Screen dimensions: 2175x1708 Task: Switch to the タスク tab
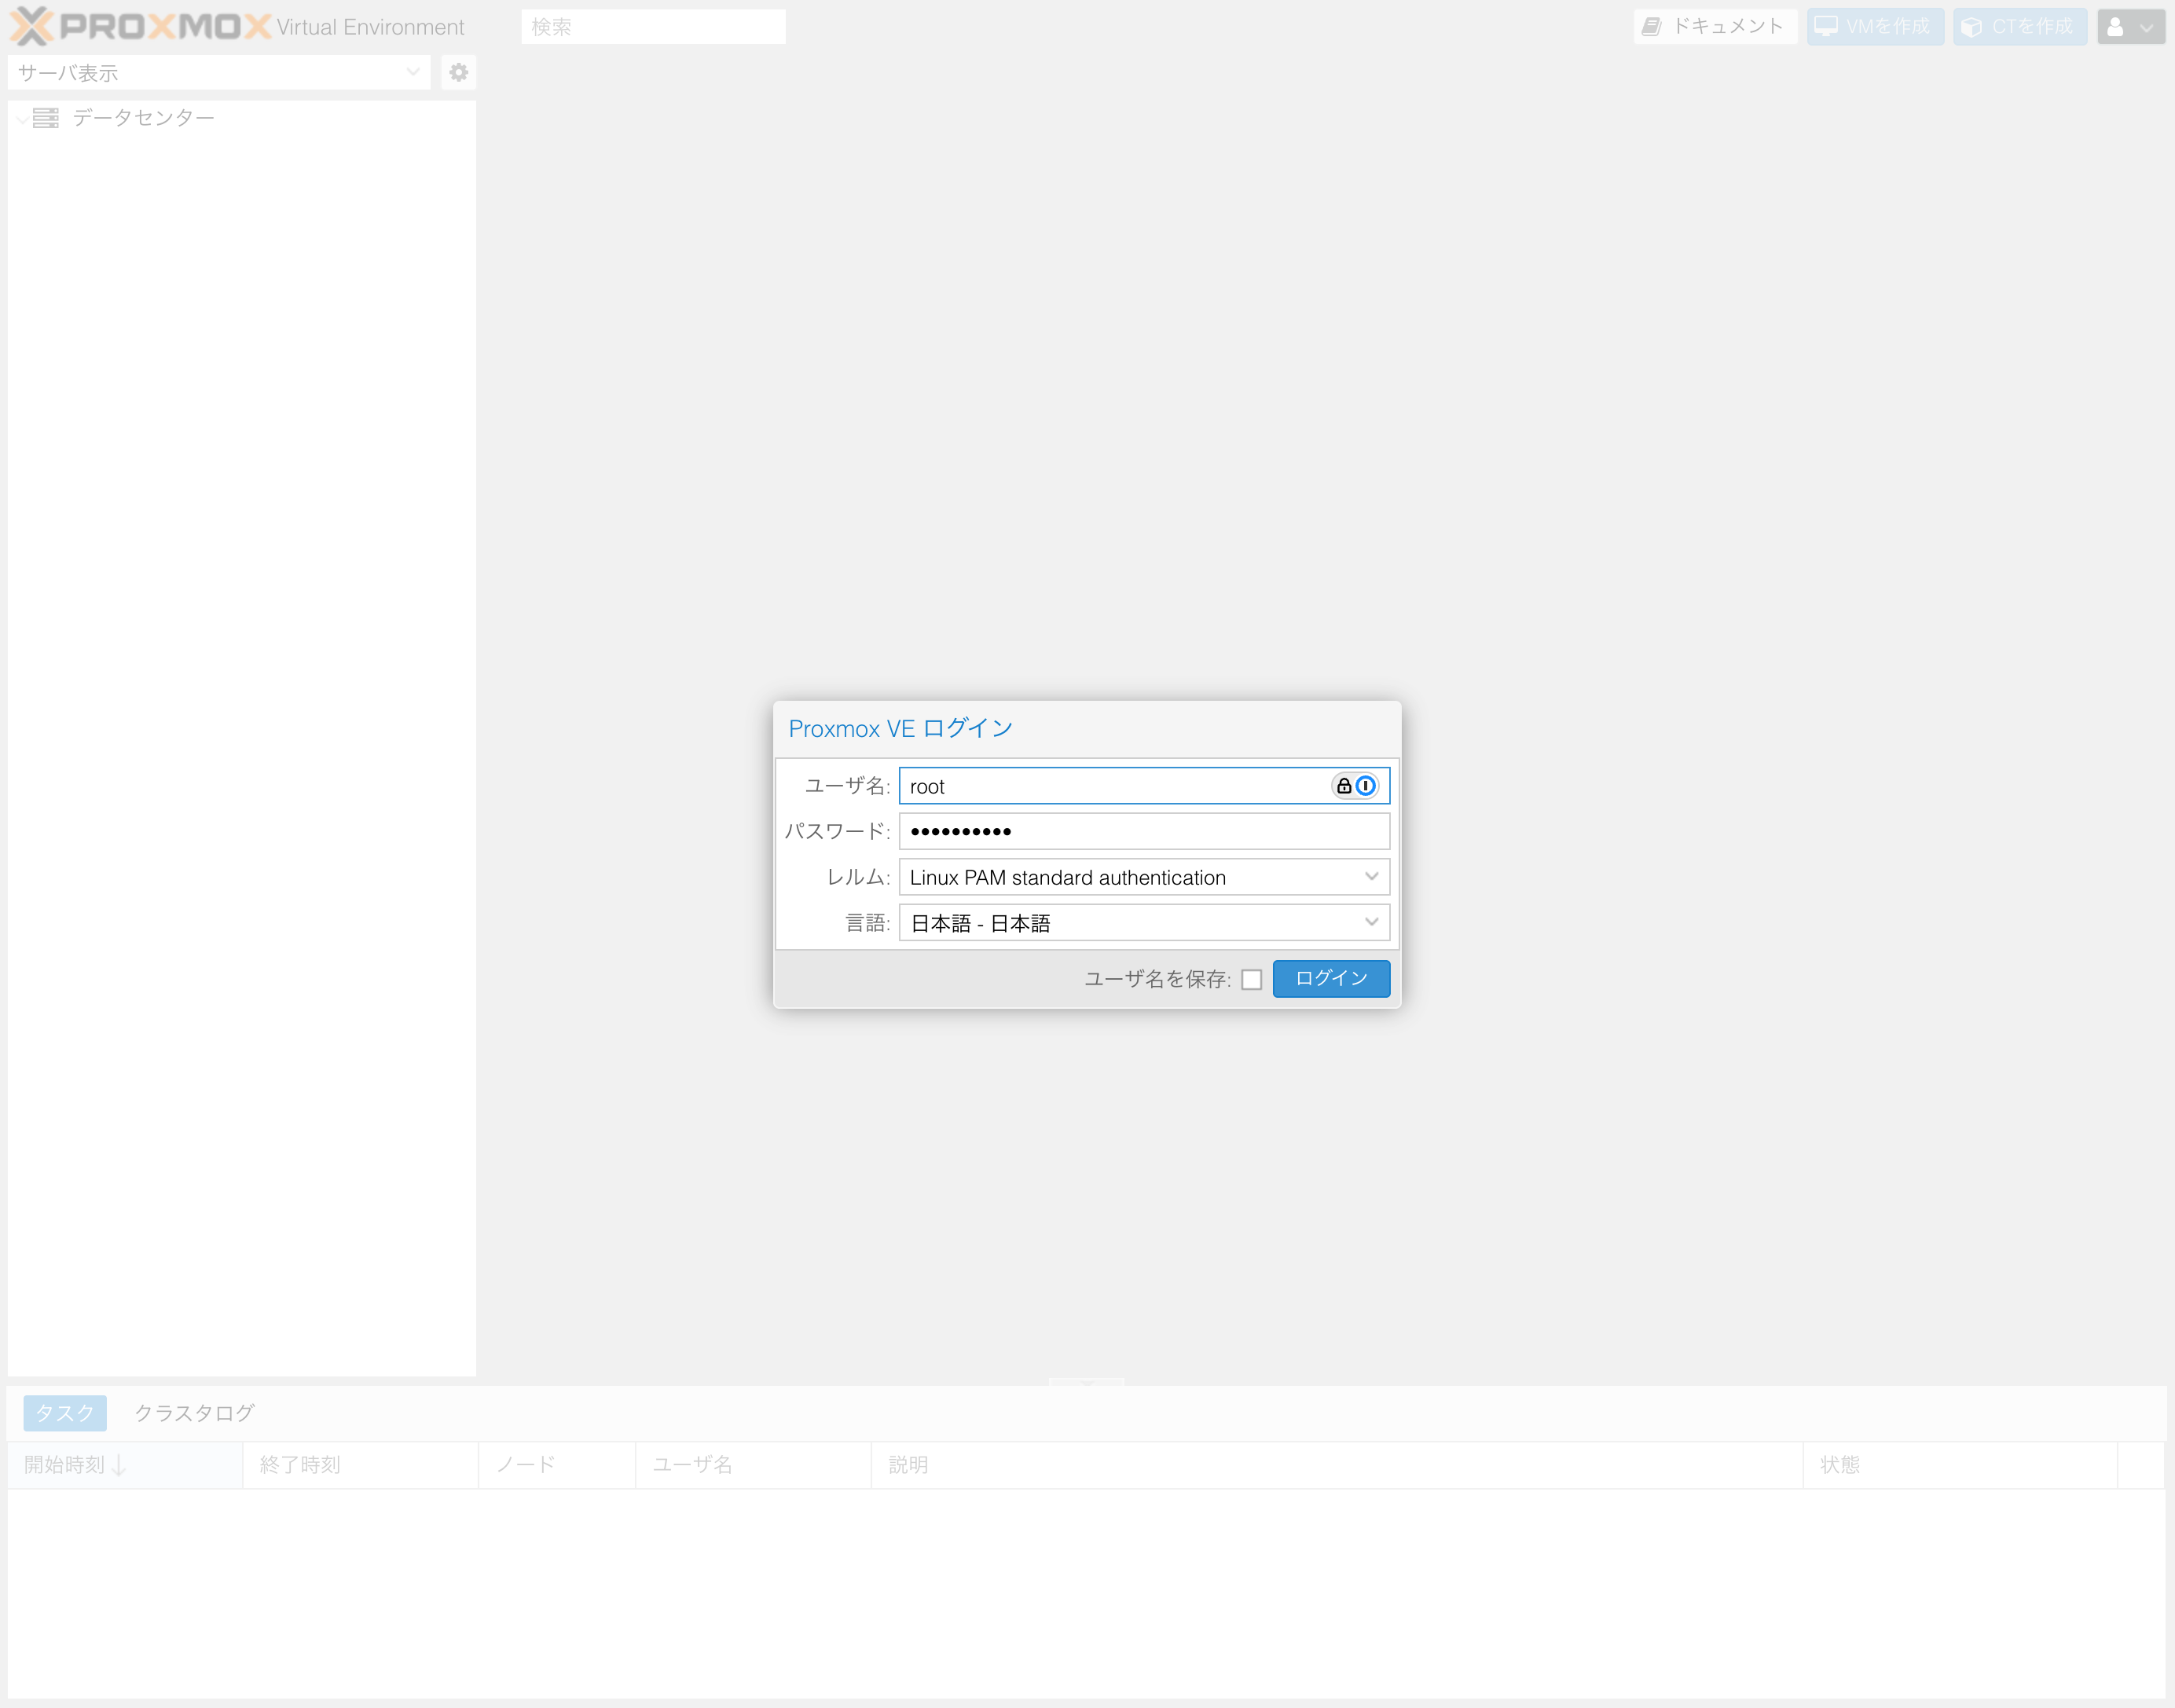click(65, 1413)
